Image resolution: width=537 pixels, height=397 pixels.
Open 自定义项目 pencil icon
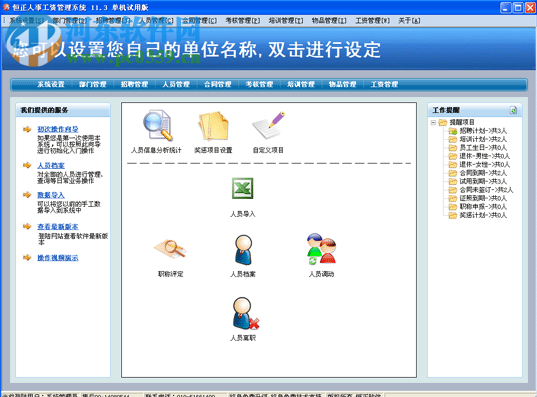point(268,125)
